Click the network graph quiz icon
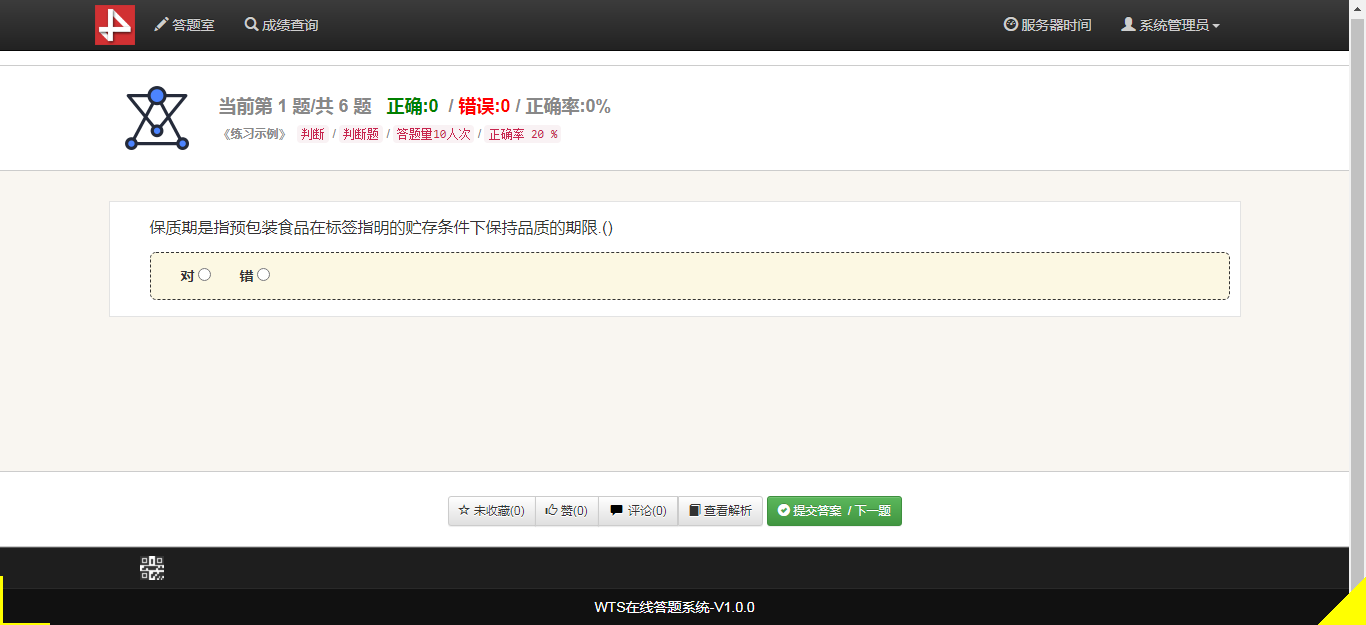1366x625 pixels. click(x=157, y=119)
